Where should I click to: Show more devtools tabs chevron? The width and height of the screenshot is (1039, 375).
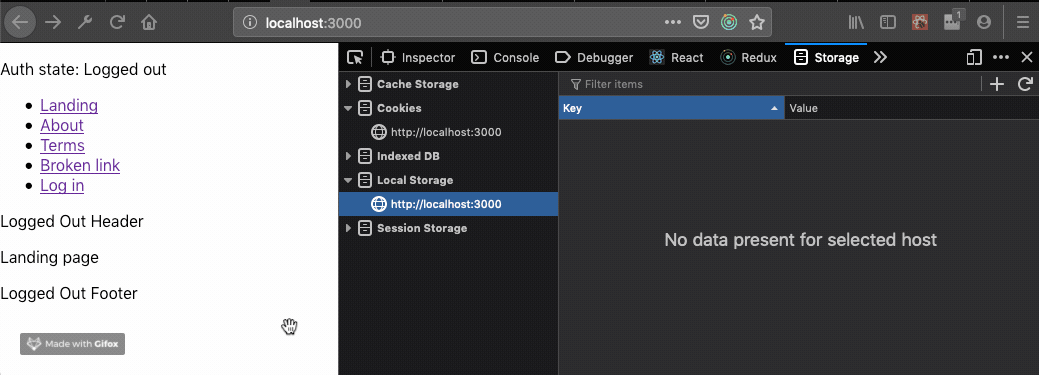(880, 58)
